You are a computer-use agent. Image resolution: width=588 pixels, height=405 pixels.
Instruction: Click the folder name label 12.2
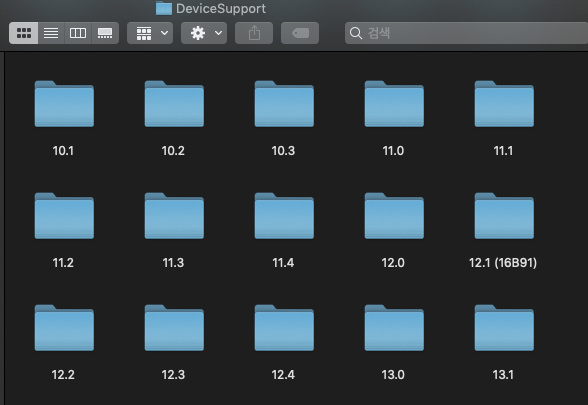pyautogui.click(x=63, y=375)
